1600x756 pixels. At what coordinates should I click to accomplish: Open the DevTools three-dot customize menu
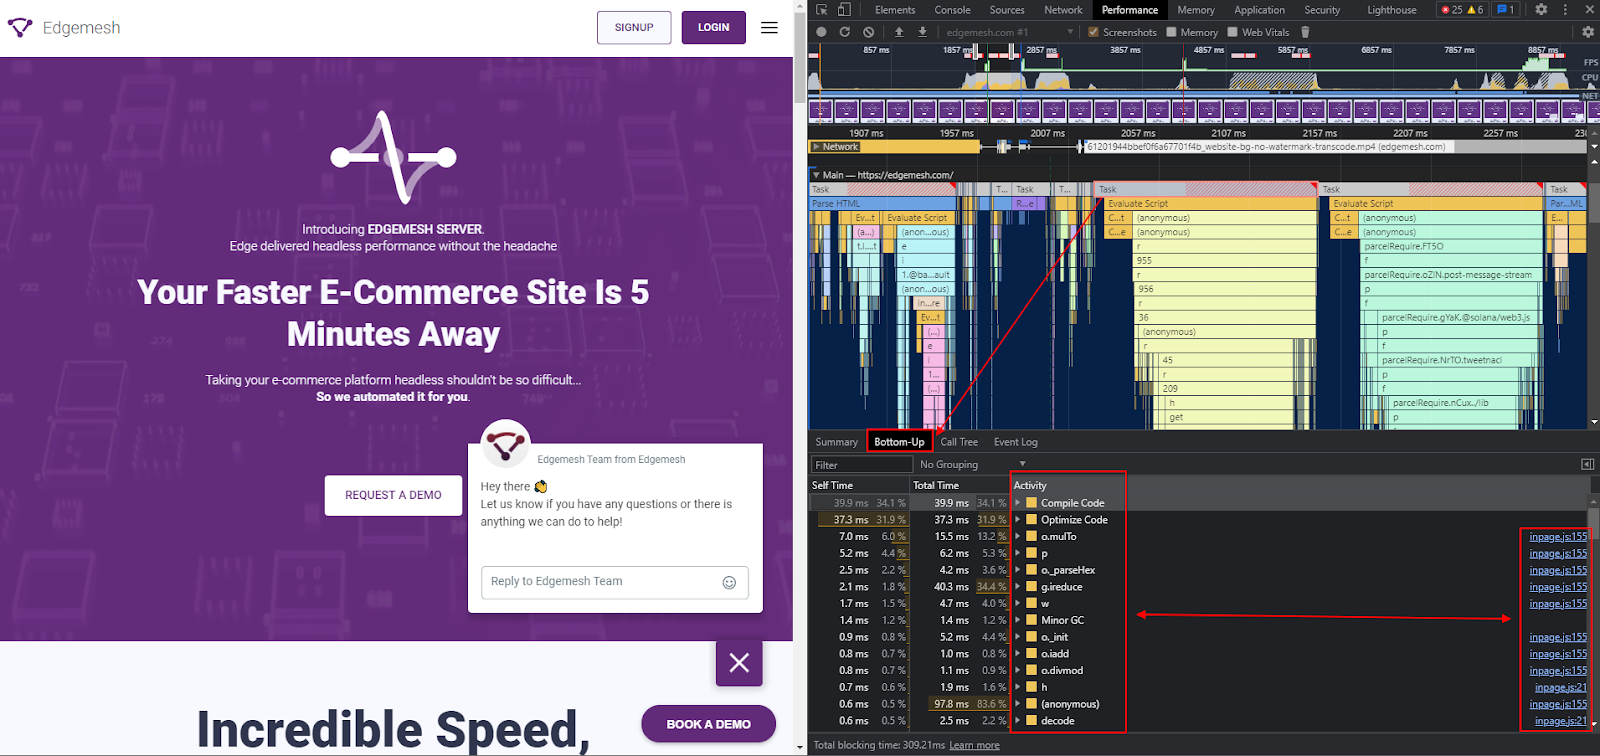tap(1565, 10)
